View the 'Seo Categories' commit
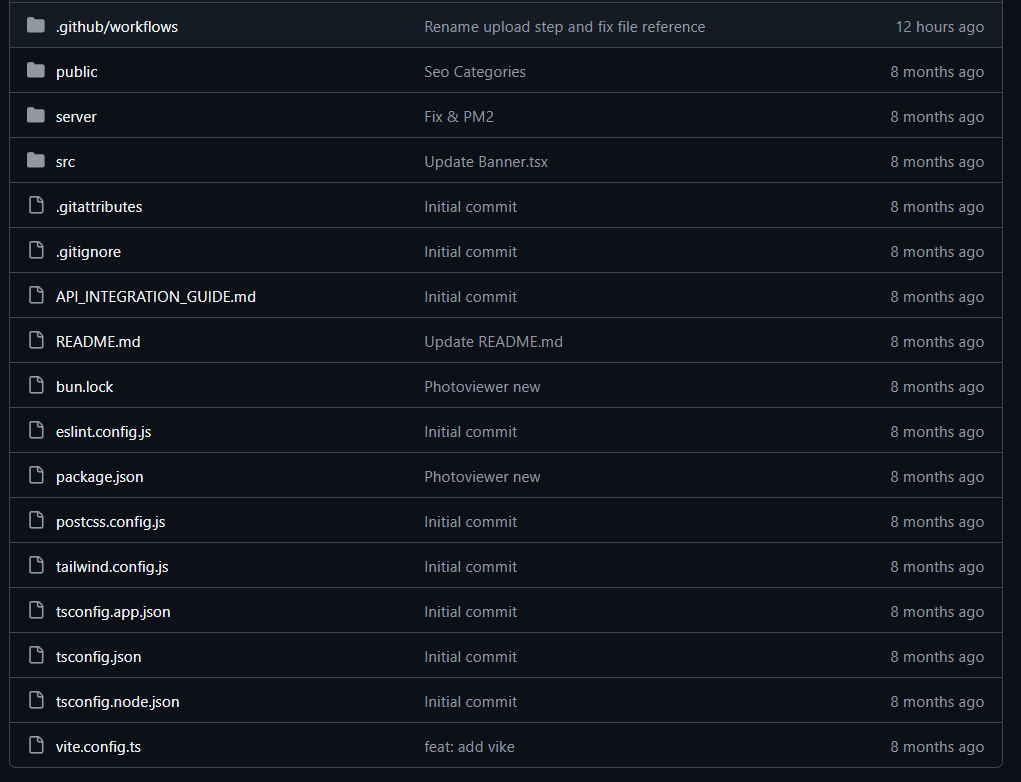This screenshot has width=1021, height=782. [x=474, y=72]
